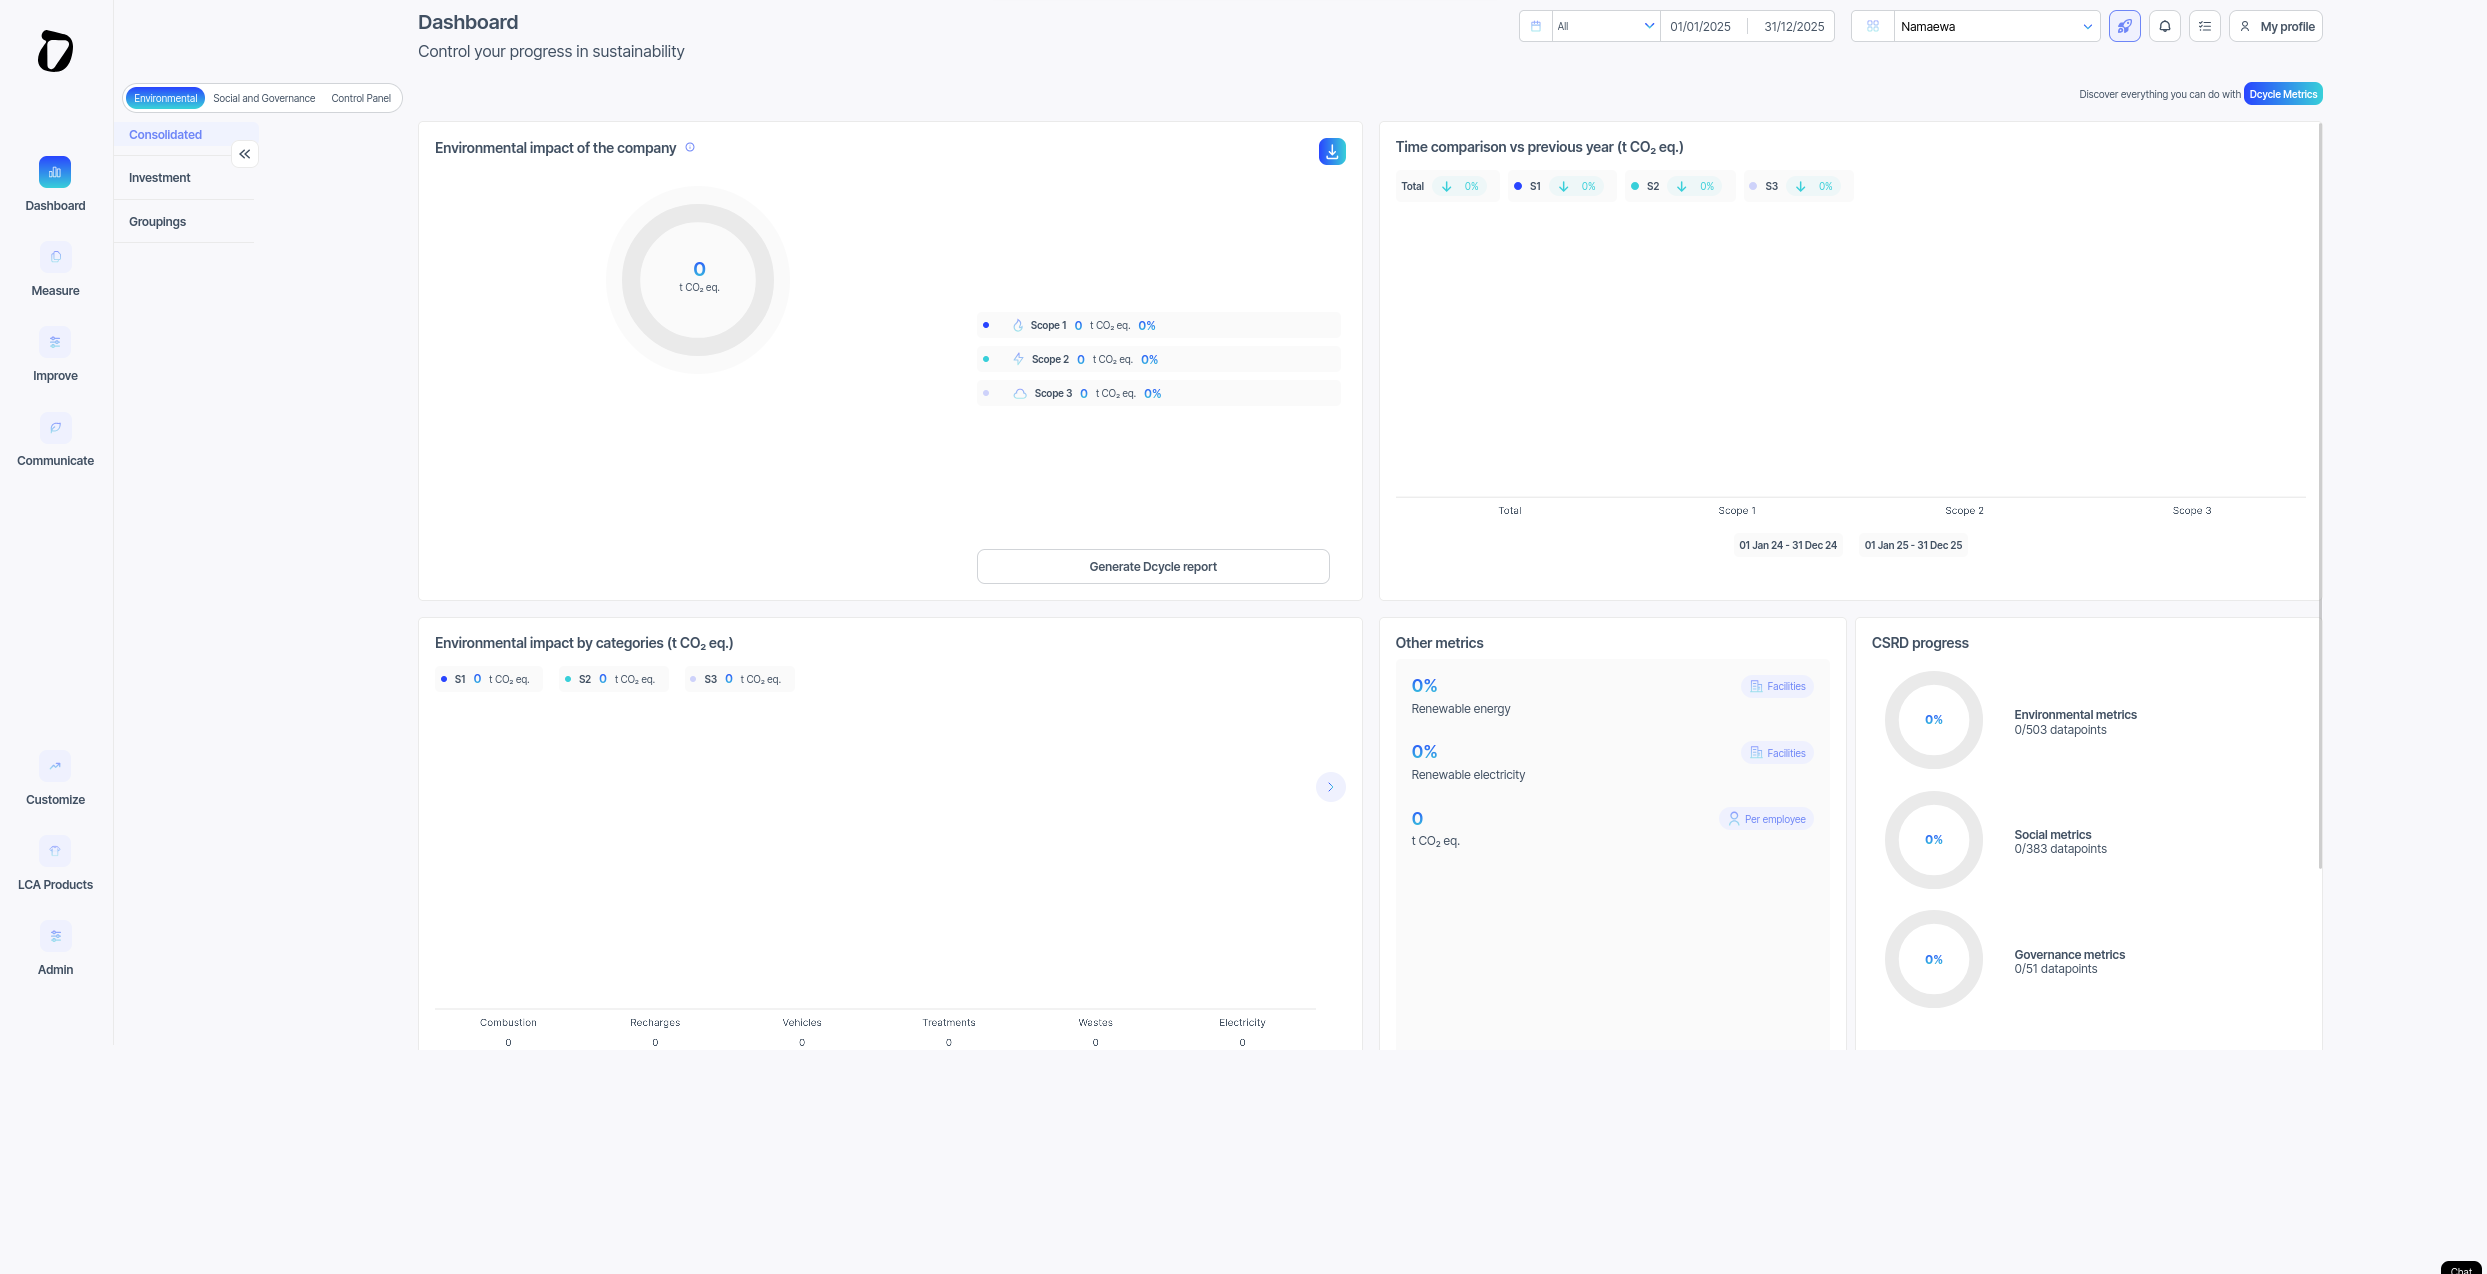Toggle the Total comparison chip

1446,186
